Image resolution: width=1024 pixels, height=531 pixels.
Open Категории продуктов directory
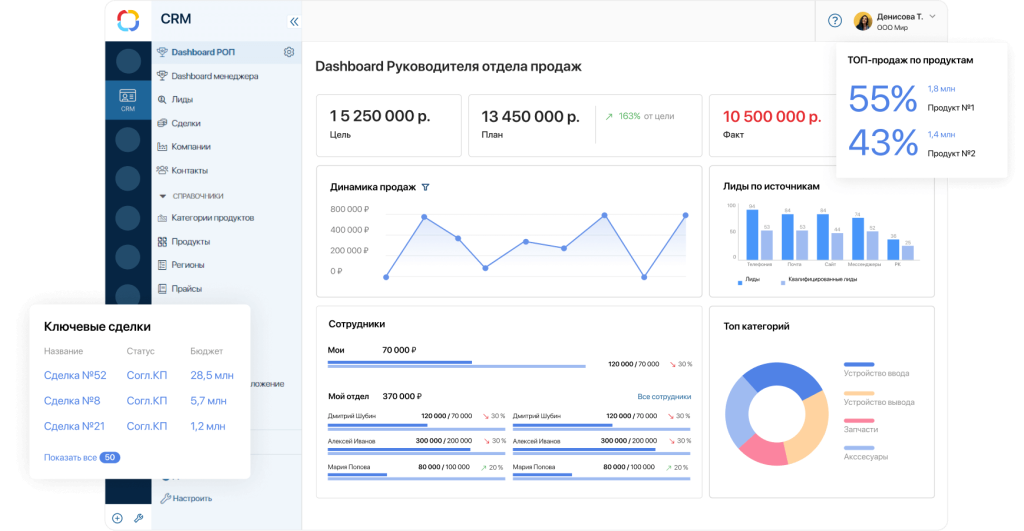coord(212,217)
